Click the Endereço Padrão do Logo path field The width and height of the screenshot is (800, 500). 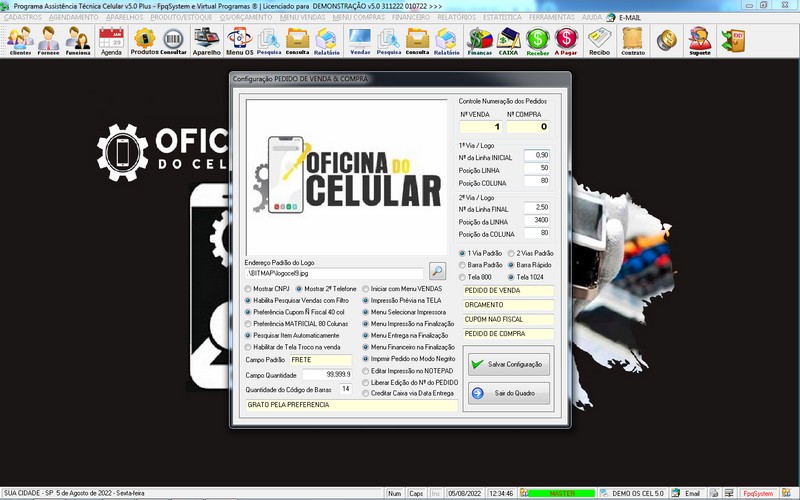tap(334, 273)
